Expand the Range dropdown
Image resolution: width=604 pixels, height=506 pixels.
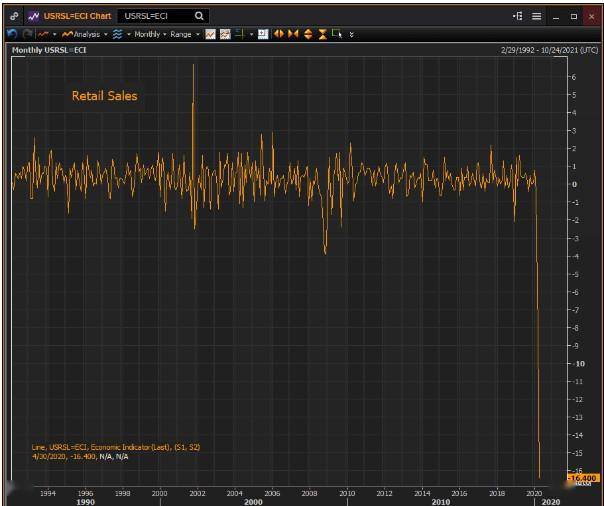coord(184,34)
